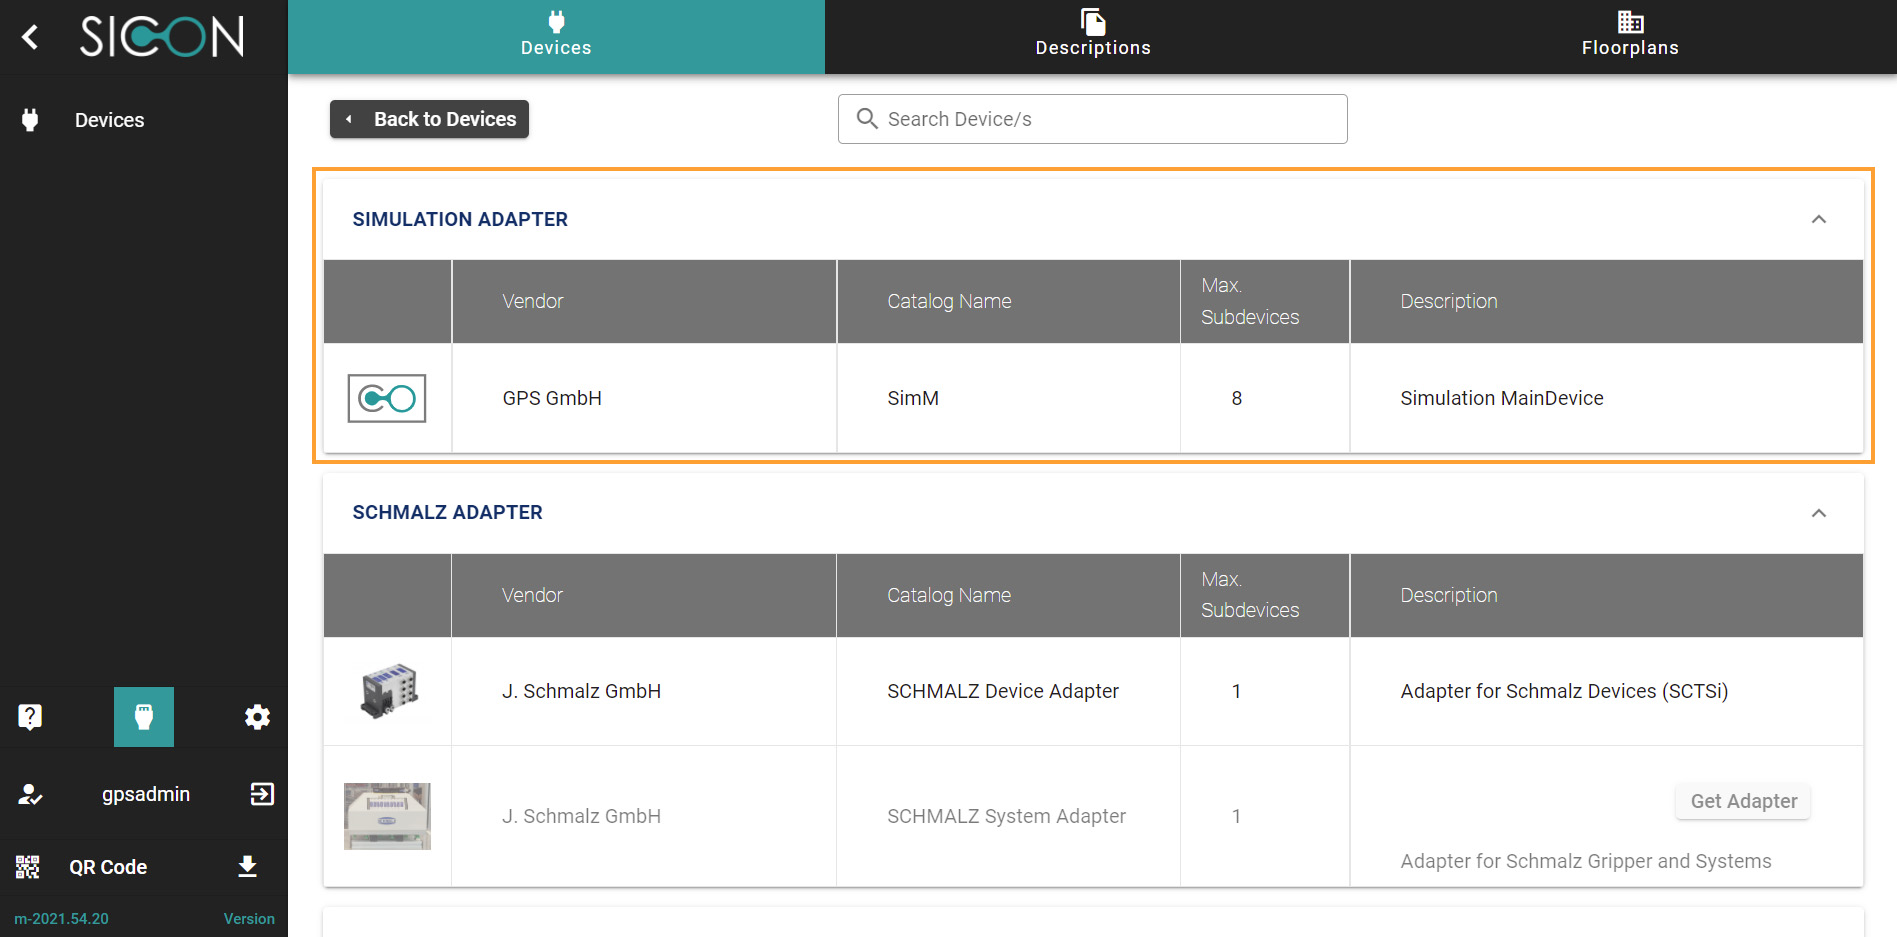Click the SCHMALZ Device Adapter image
Image resolution: width=1897 pixels, height=937 pixels.
(x=388, y=691)
